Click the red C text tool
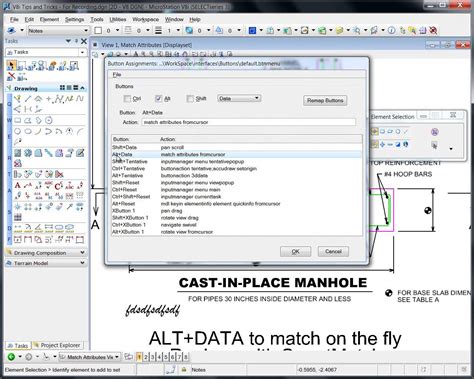The height and width of the screenshot is (379, 474). click(59, 185)
